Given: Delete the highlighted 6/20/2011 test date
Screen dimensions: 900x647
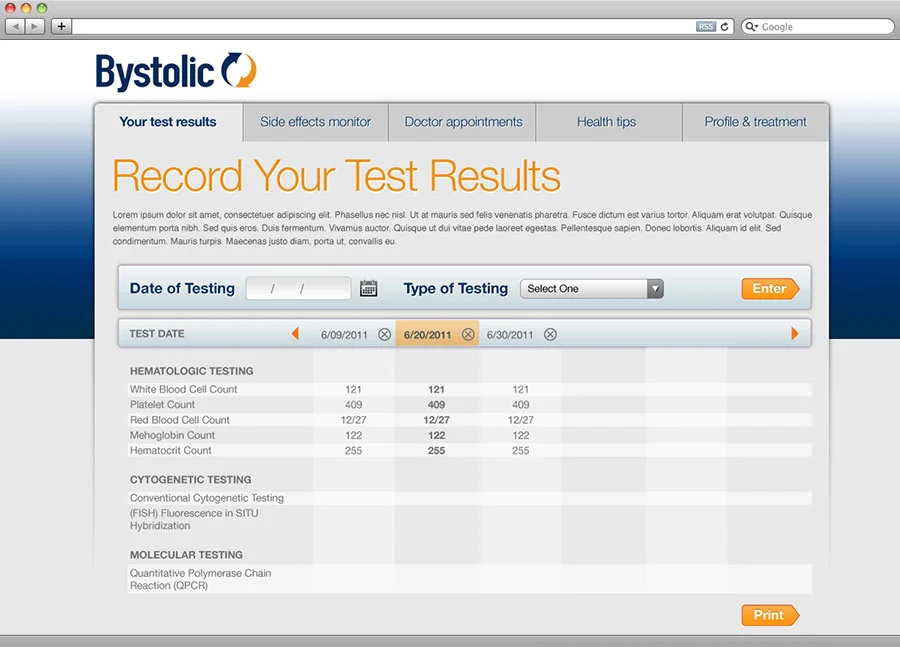Looking at the screenshot, I should (x=468, y=334).
